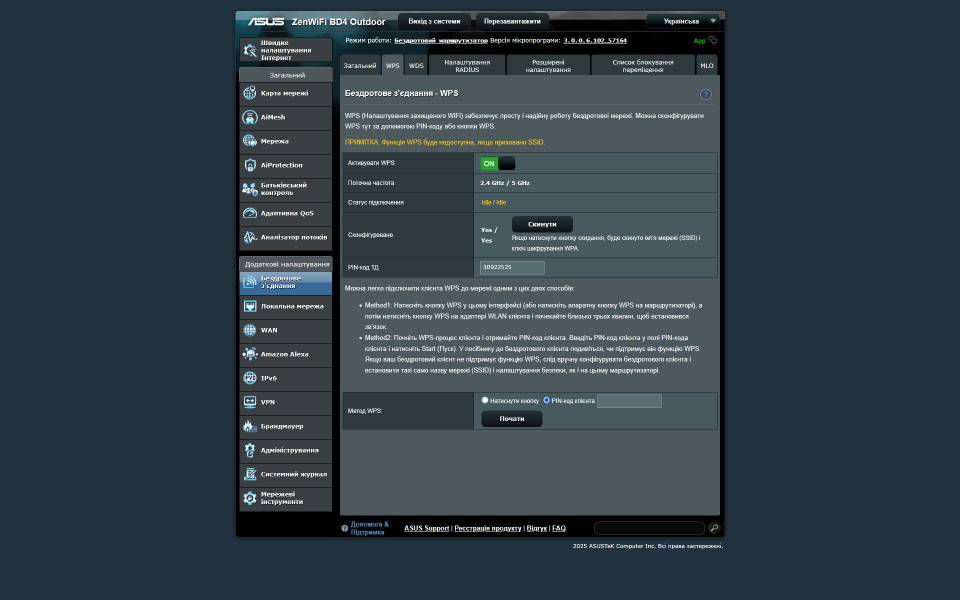Select the Amazon Alexa icon
The width and height of the screenshot is (960, 600).
click(x=250, y=354)
